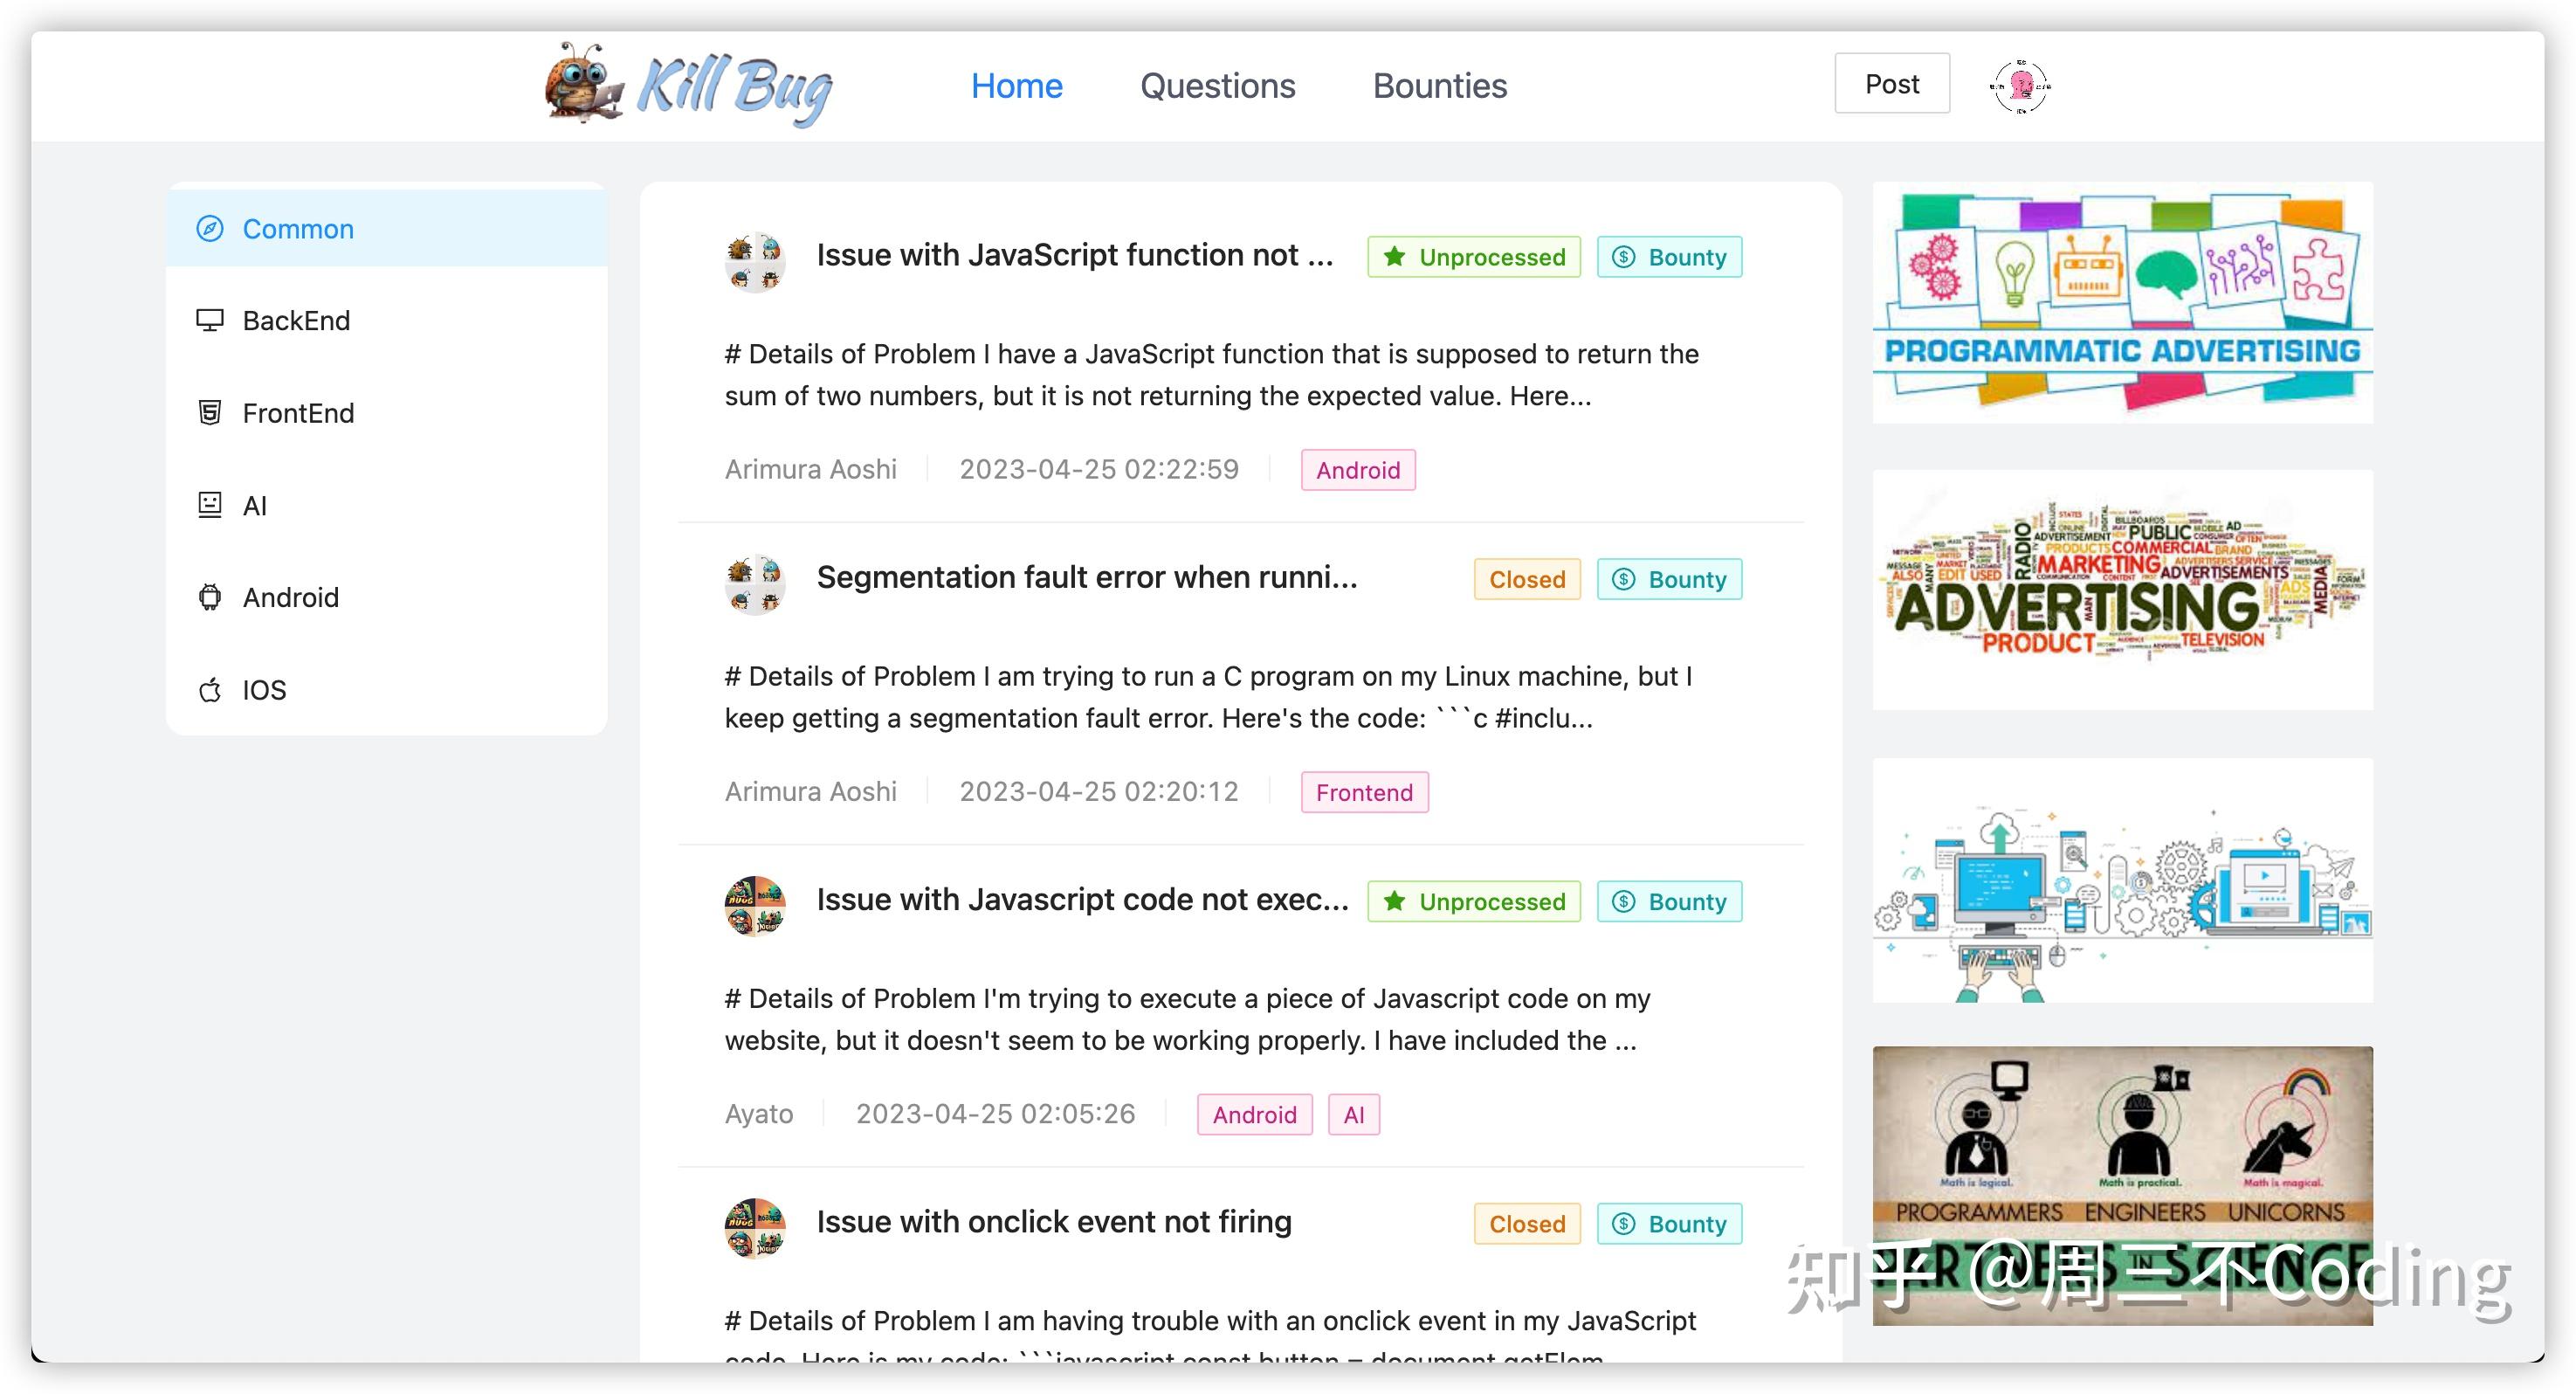Image resolution: width=2576 pixels, height=1394 pixels.
Task: Click the Android sidebar icon
Action: [x=210, y=597]
